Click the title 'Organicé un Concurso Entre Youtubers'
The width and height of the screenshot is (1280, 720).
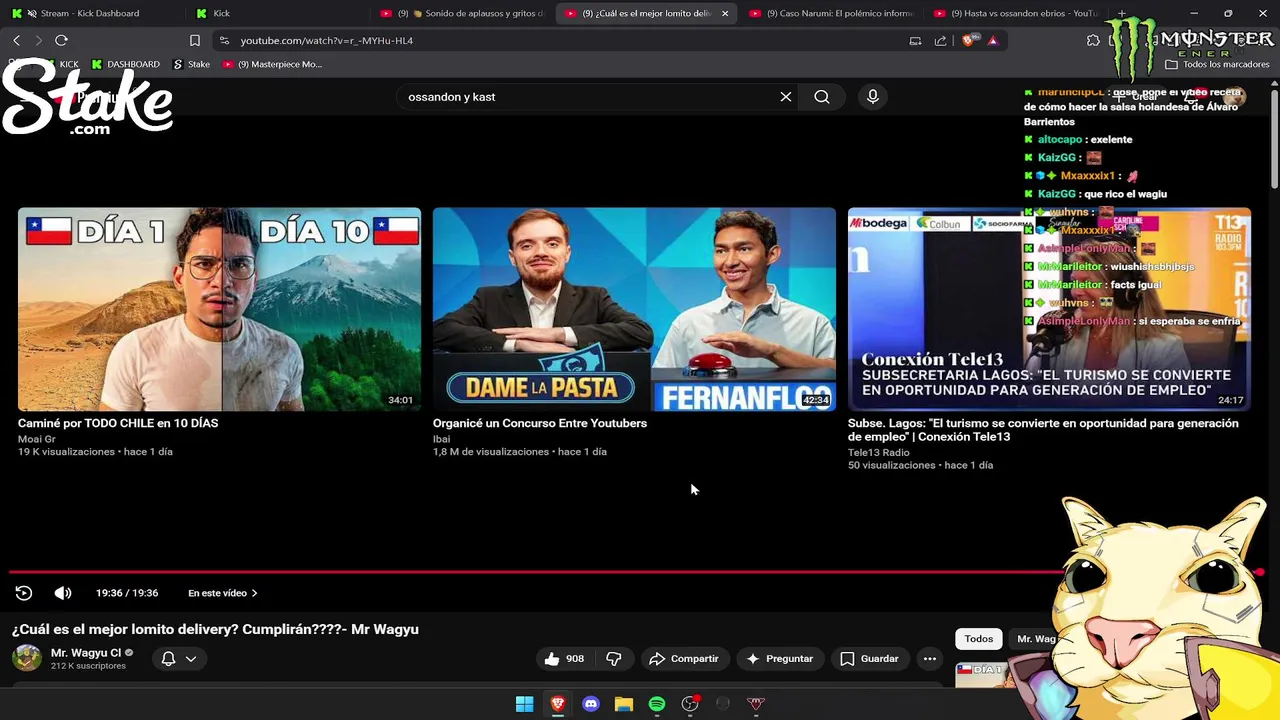tap(540, 423)
